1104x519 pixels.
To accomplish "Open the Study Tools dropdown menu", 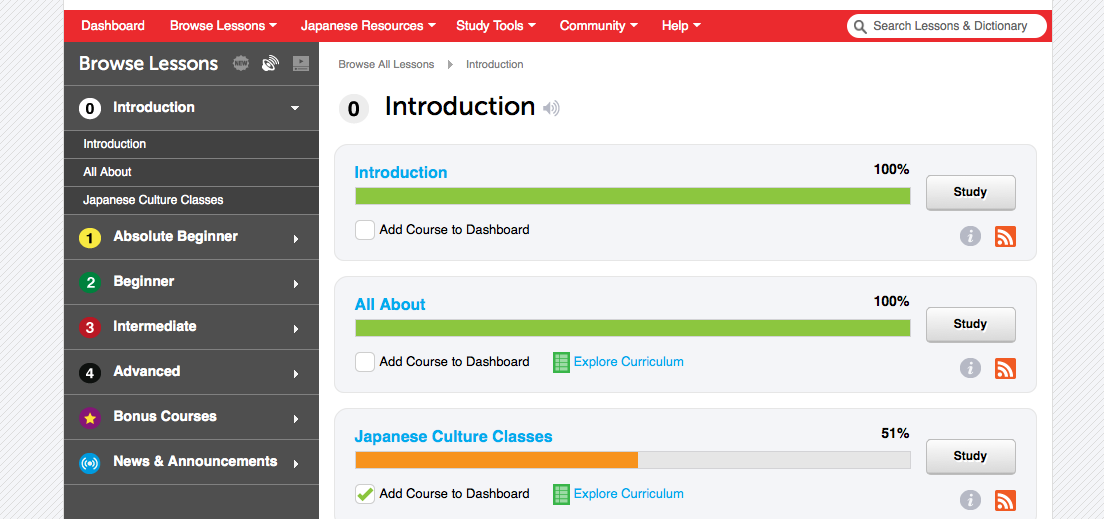I will (x=496, y=26).
